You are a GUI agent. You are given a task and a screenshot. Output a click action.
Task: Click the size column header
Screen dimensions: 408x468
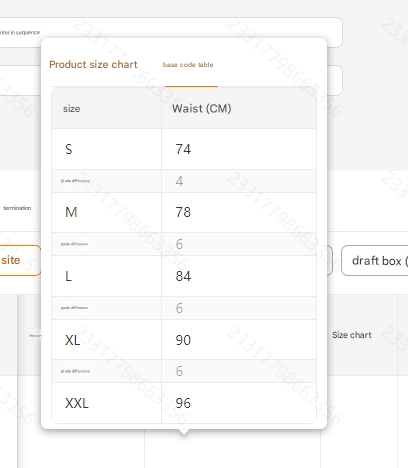[x=72, y=109]
